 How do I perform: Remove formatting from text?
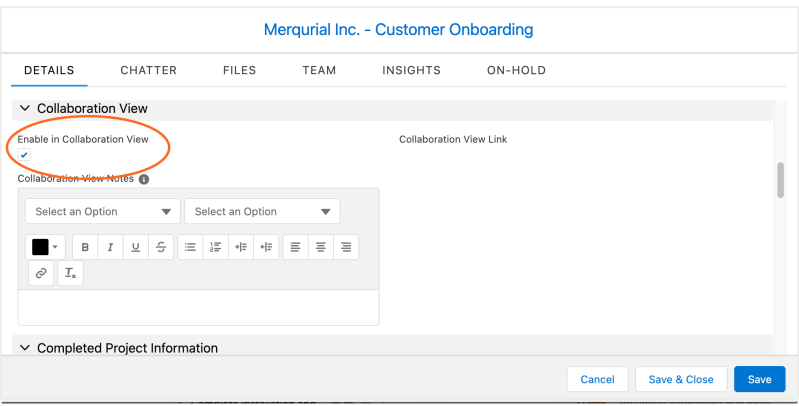70,273
